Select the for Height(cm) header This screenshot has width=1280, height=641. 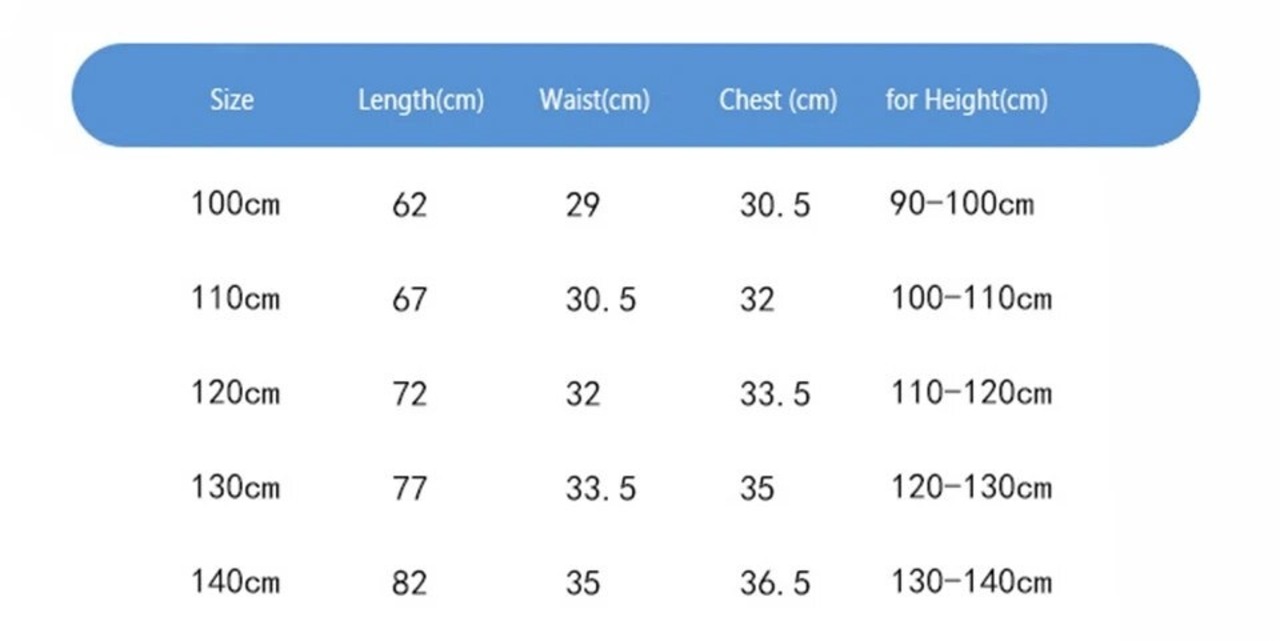pos(966,101)
